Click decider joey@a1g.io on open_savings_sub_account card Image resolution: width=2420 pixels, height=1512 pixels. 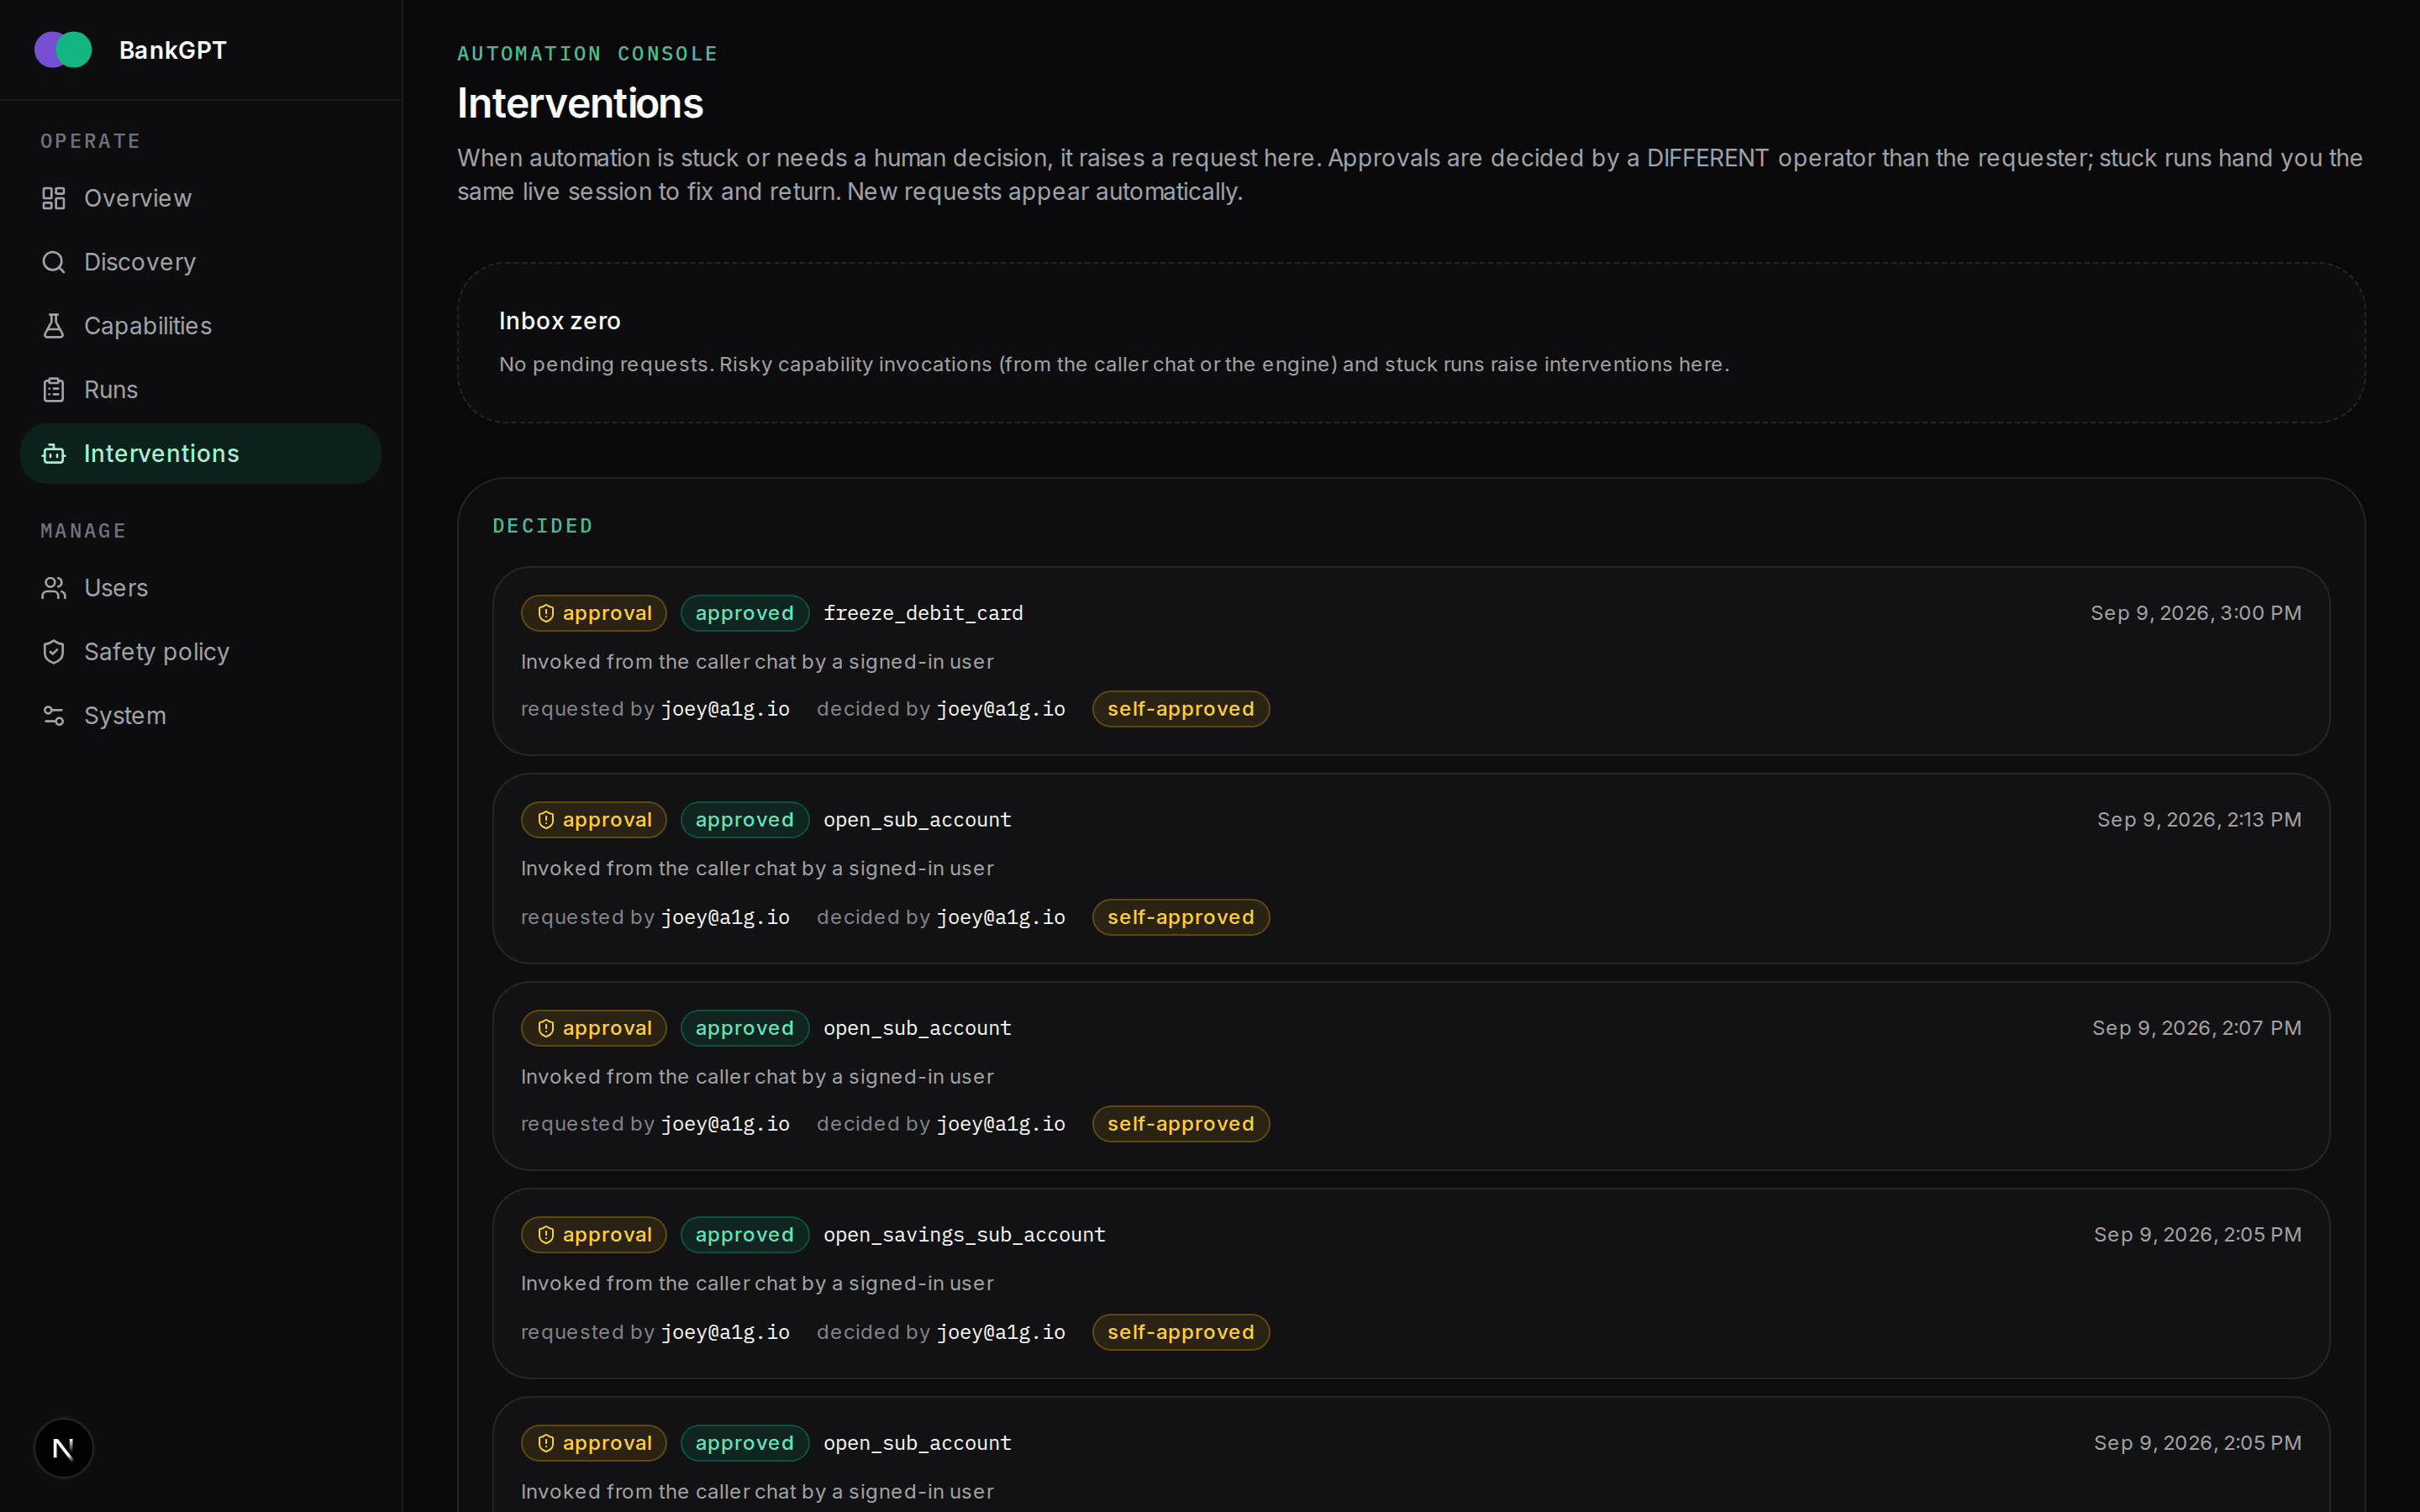pyautogui.click(x=1000, y=1332)
